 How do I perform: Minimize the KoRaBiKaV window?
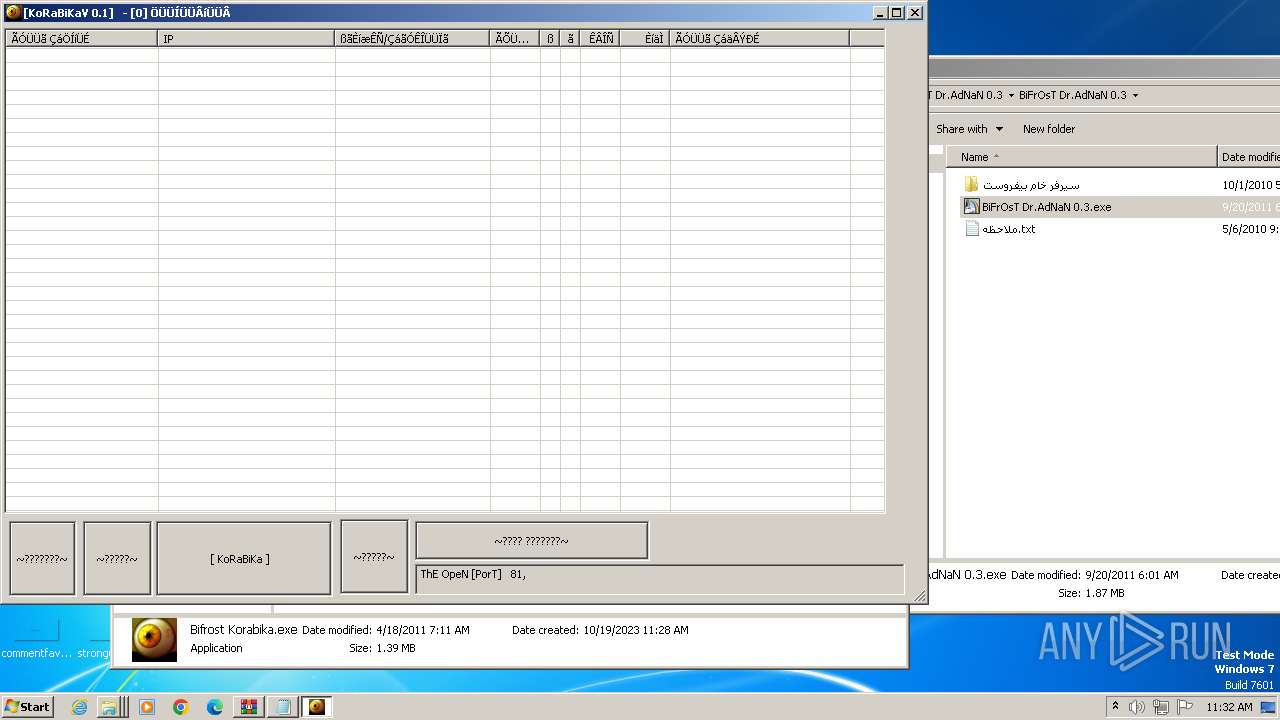[880, 13]
